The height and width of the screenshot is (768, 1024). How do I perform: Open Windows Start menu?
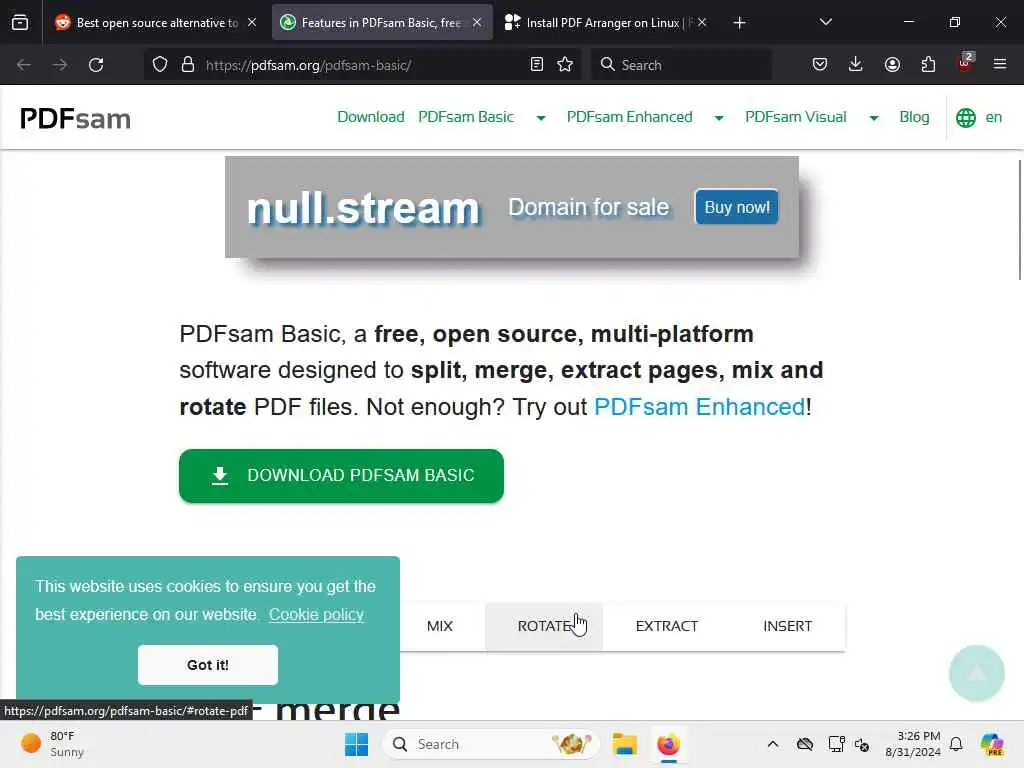(x=357, y=744)
